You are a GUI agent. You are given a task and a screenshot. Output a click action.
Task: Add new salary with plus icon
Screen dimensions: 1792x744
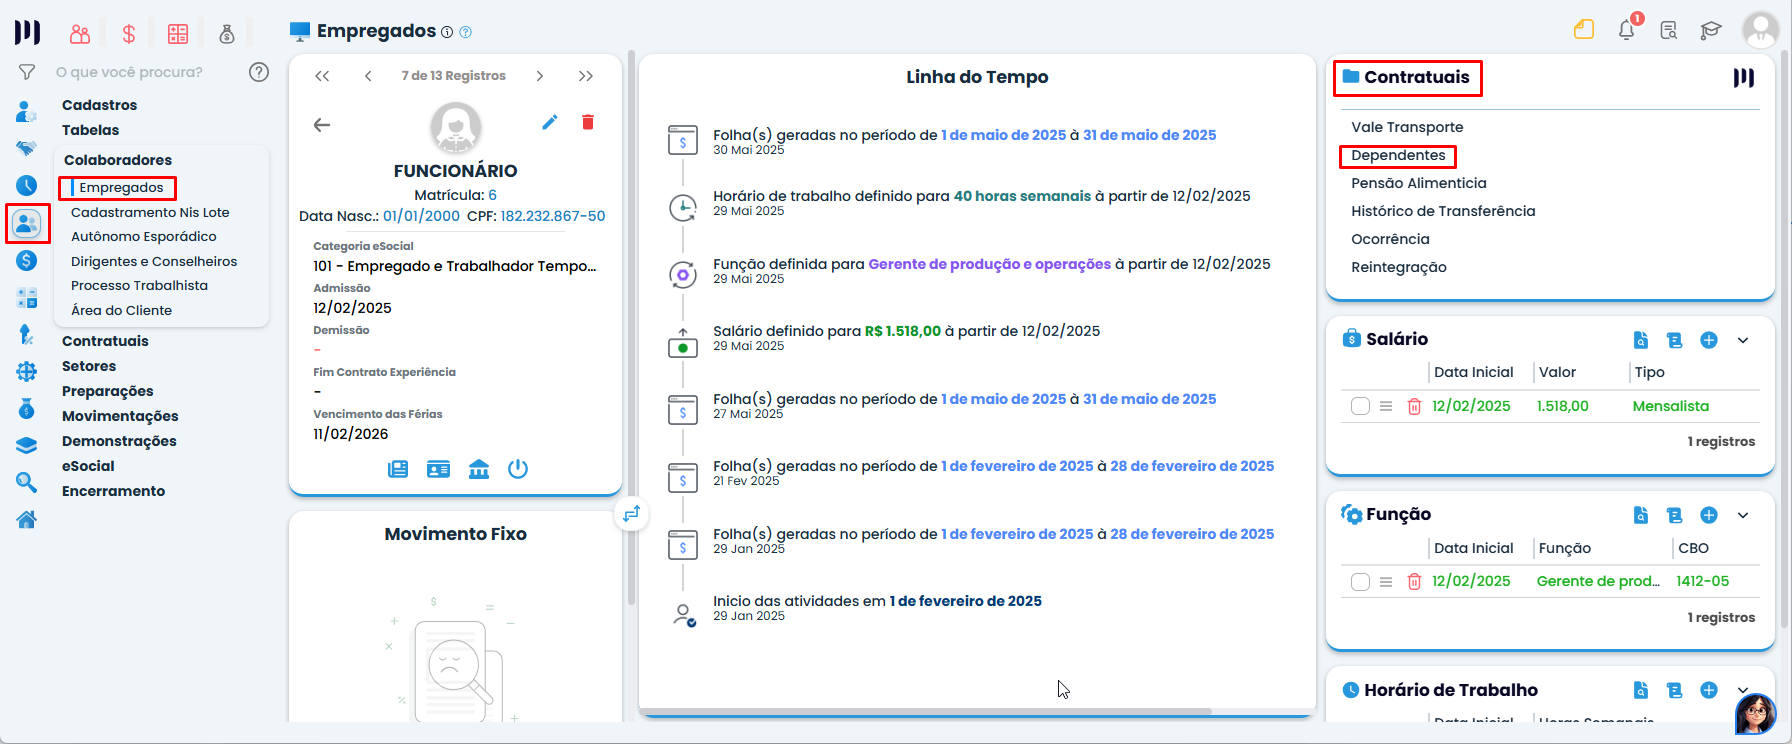(1709, 340)
